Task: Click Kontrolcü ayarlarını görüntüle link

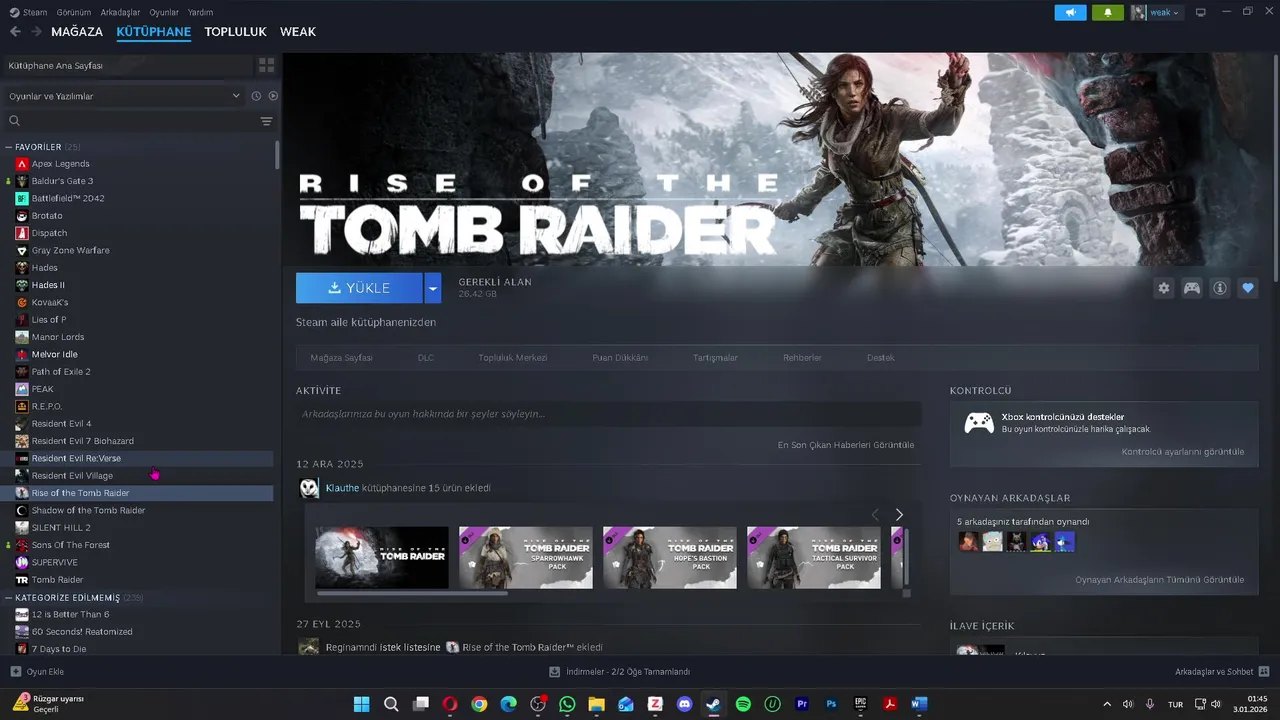Action: (x=1183, y=452)
